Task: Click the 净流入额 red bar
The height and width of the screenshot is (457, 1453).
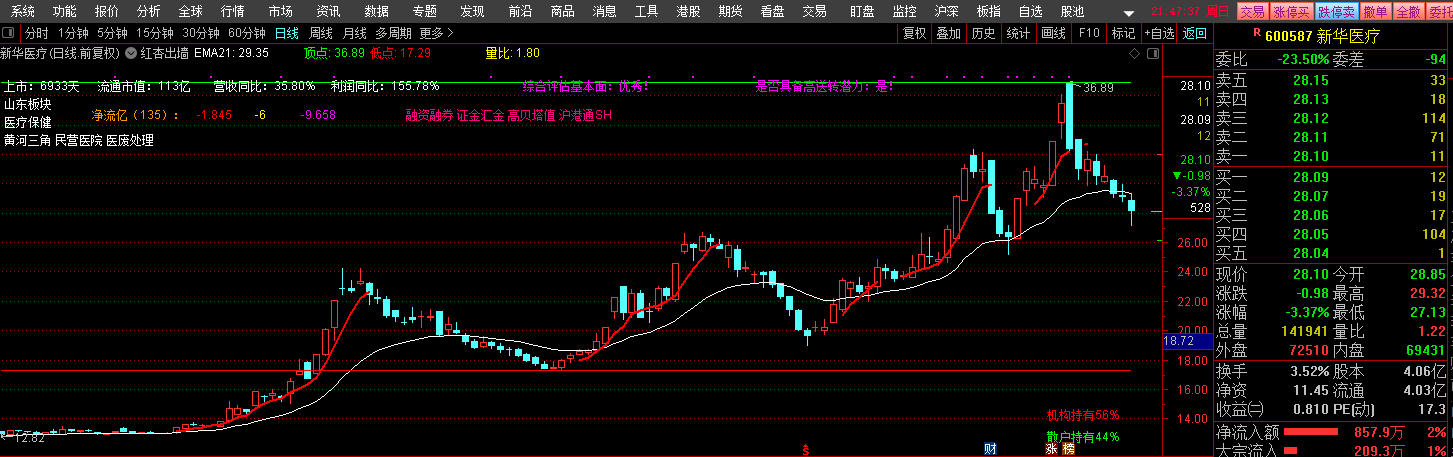Action: click(1310, 432)
